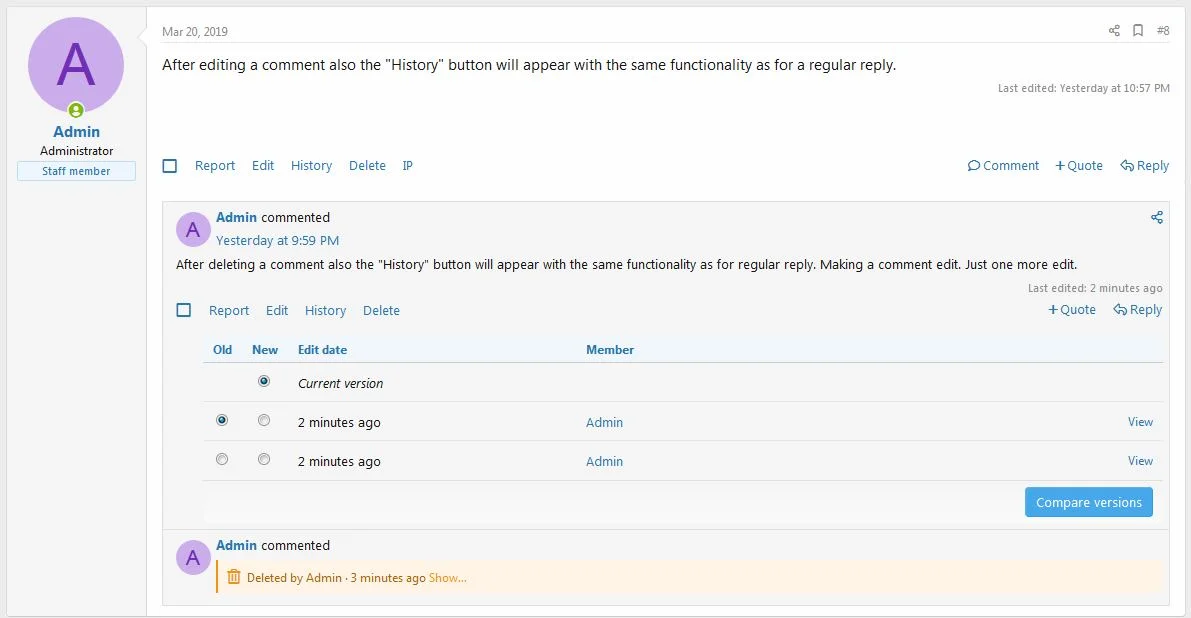Screen dimensions: 1191x618
Task: Click the green online status badge
Action: tap(76, 110)
